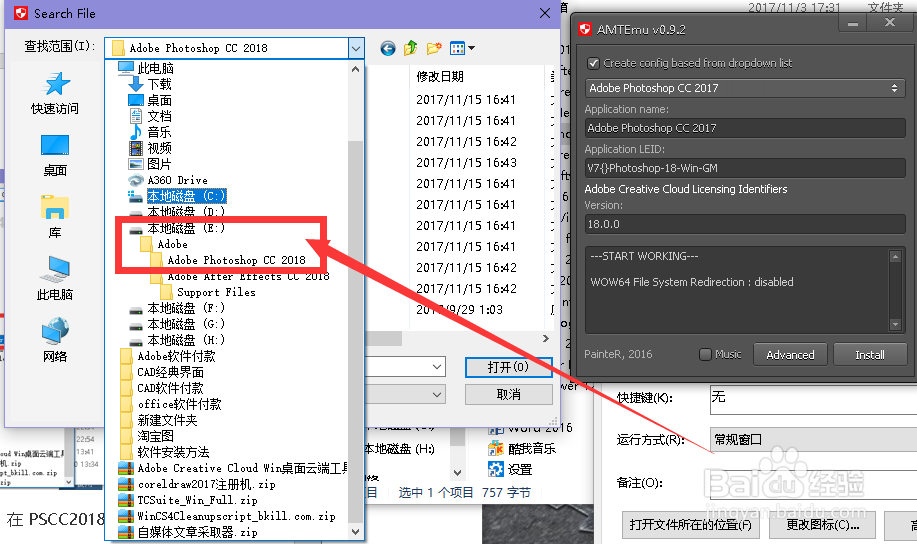
Task: Select Desktop (桌面) in left places bar
Action: pos(55,156)
